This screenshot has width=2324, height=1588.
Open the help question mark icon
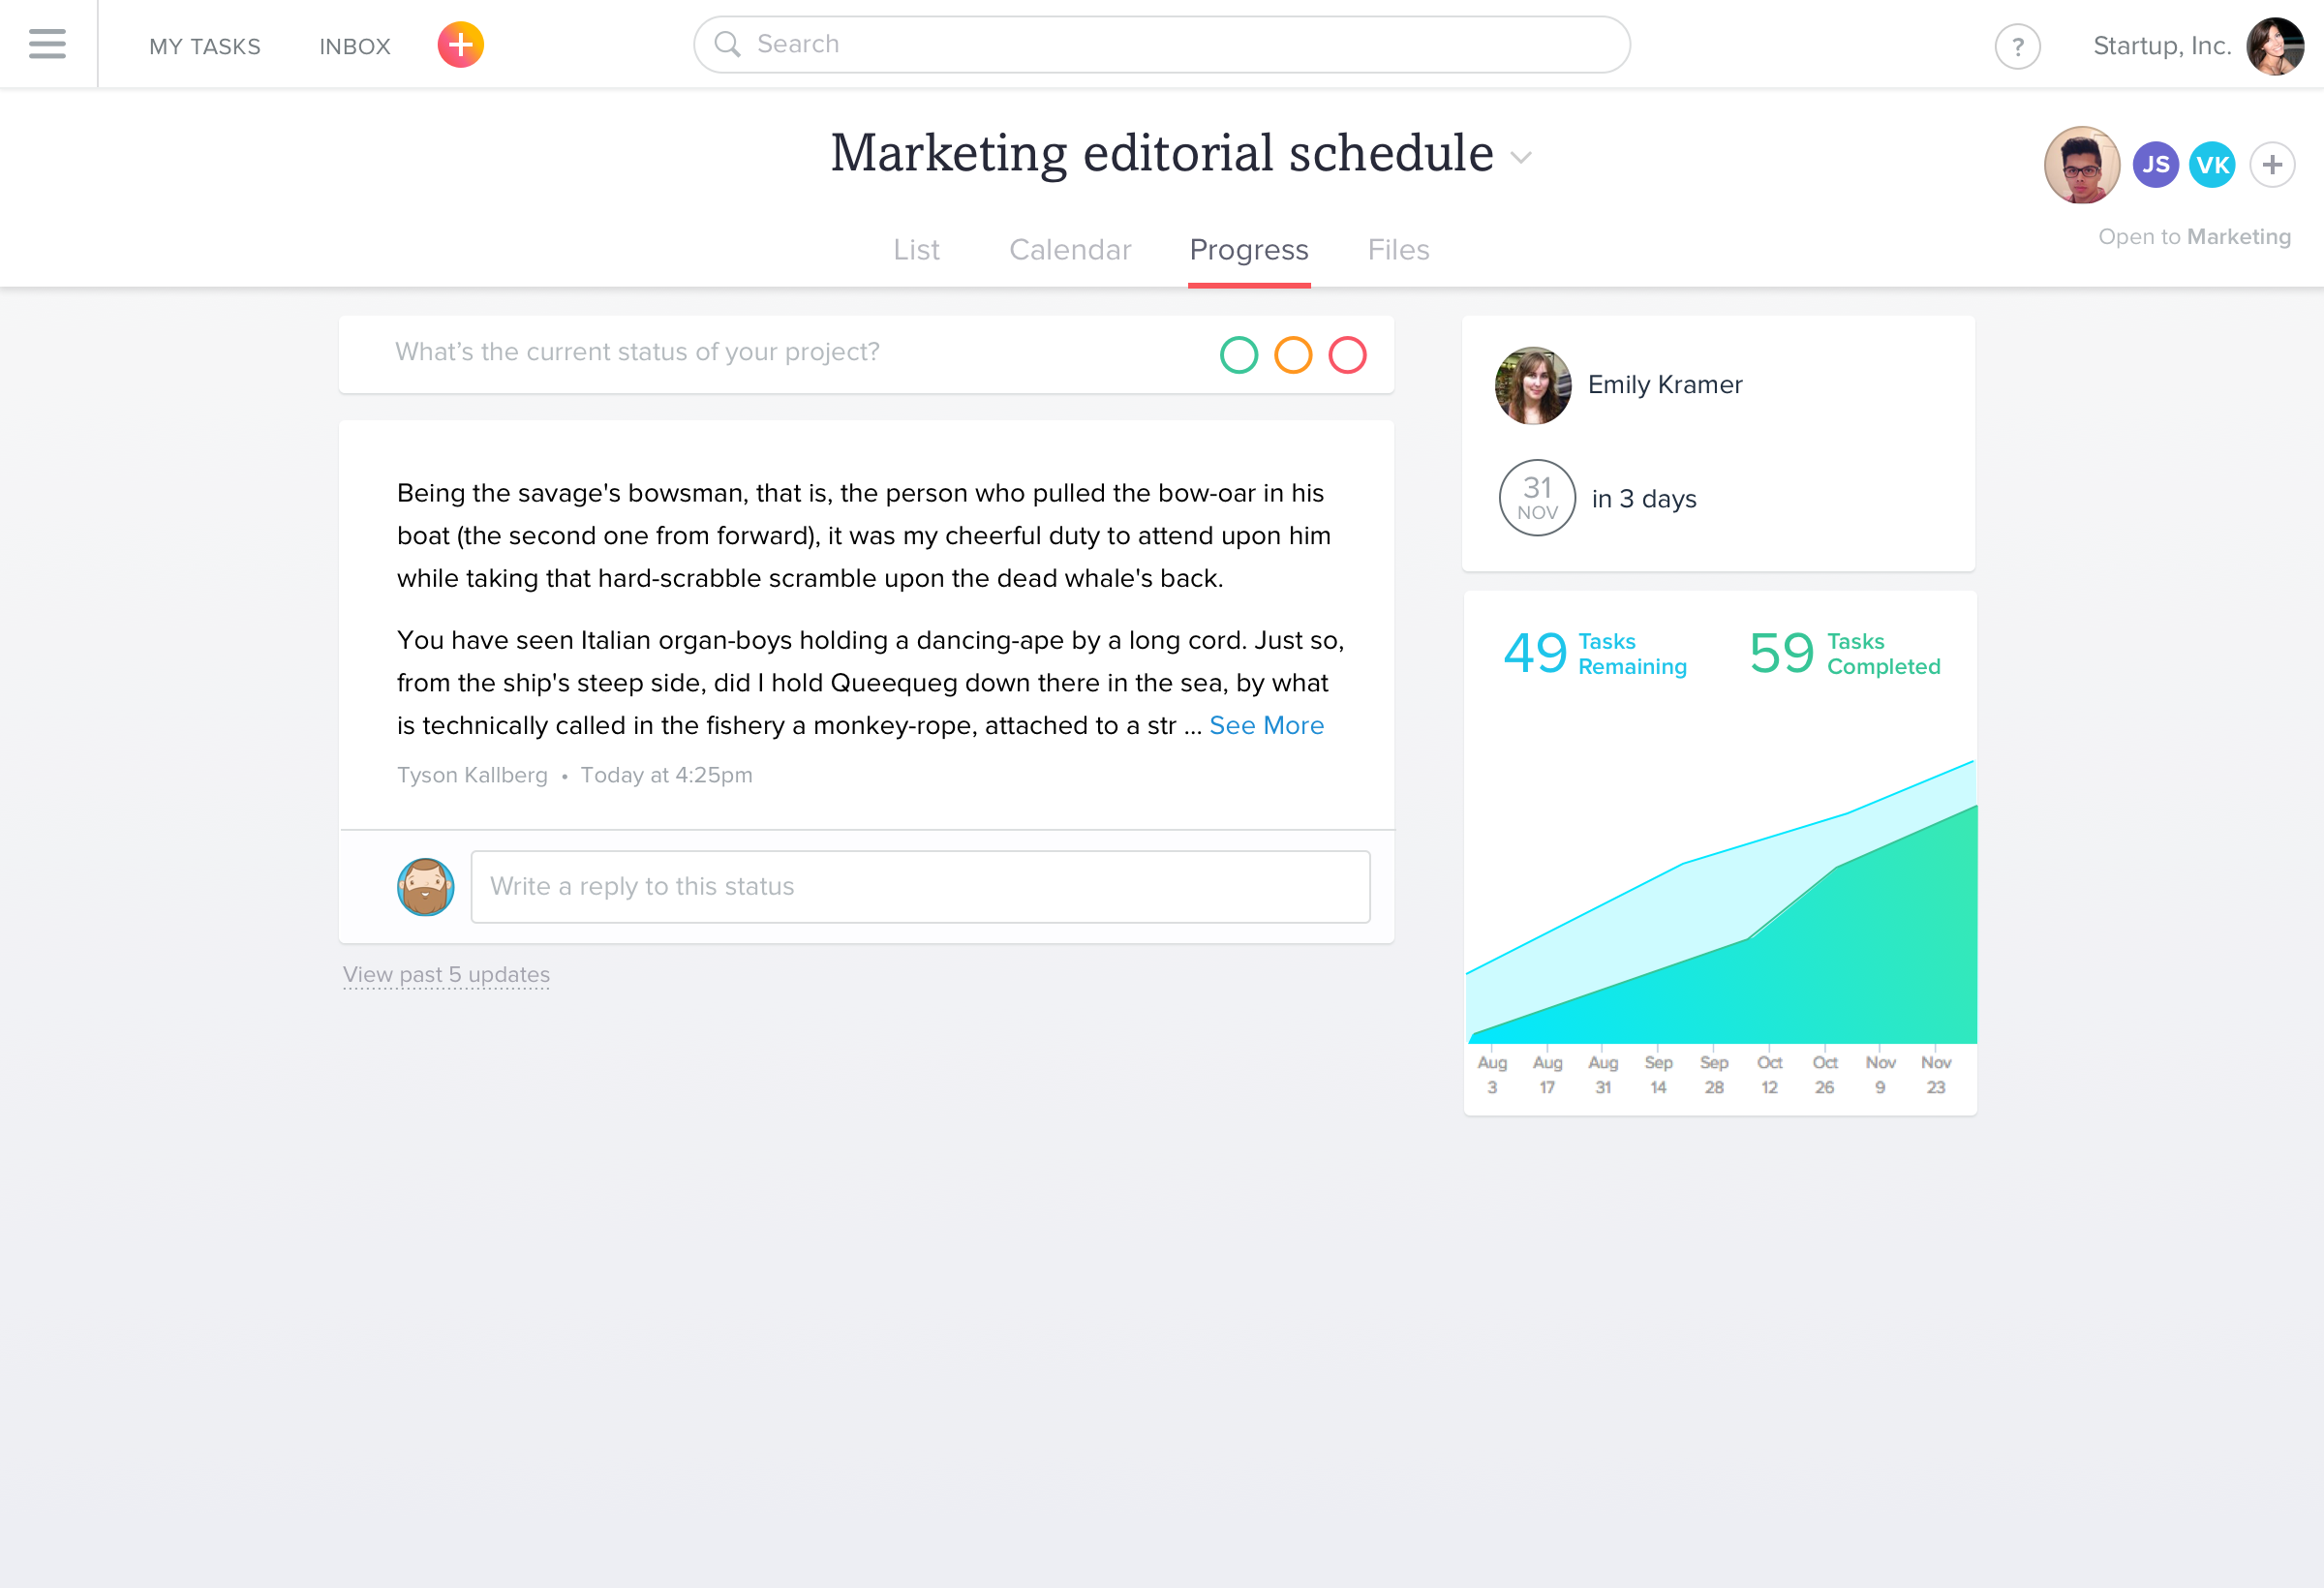point(2017,46)
